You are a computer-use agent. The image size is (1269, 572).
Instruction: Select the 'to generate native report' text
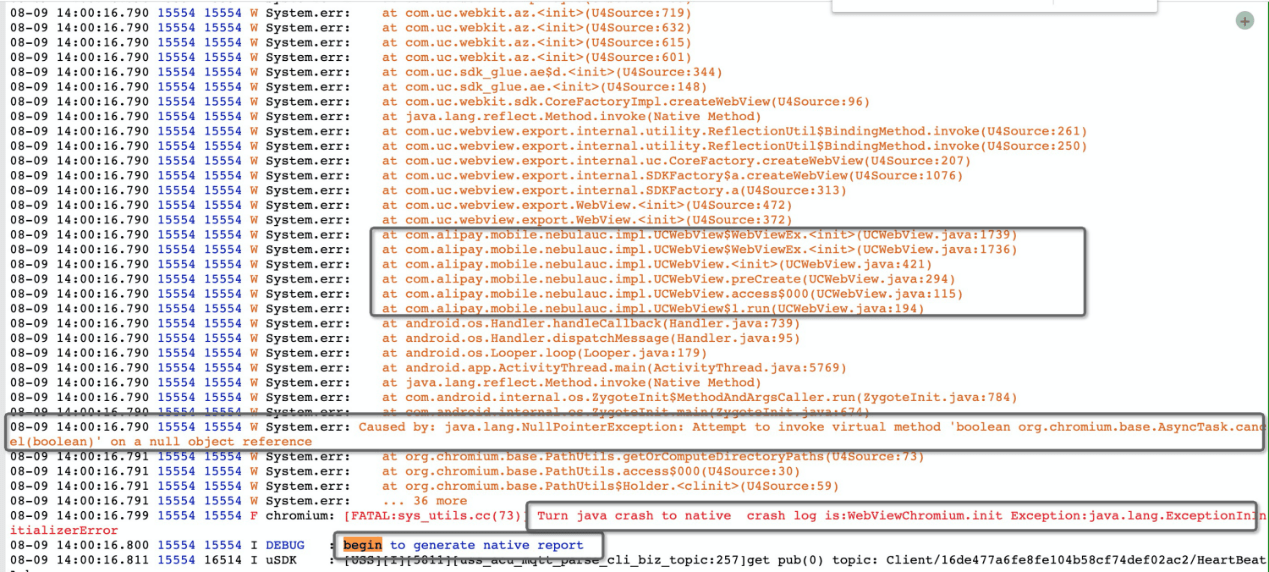[x=486, y=545]
